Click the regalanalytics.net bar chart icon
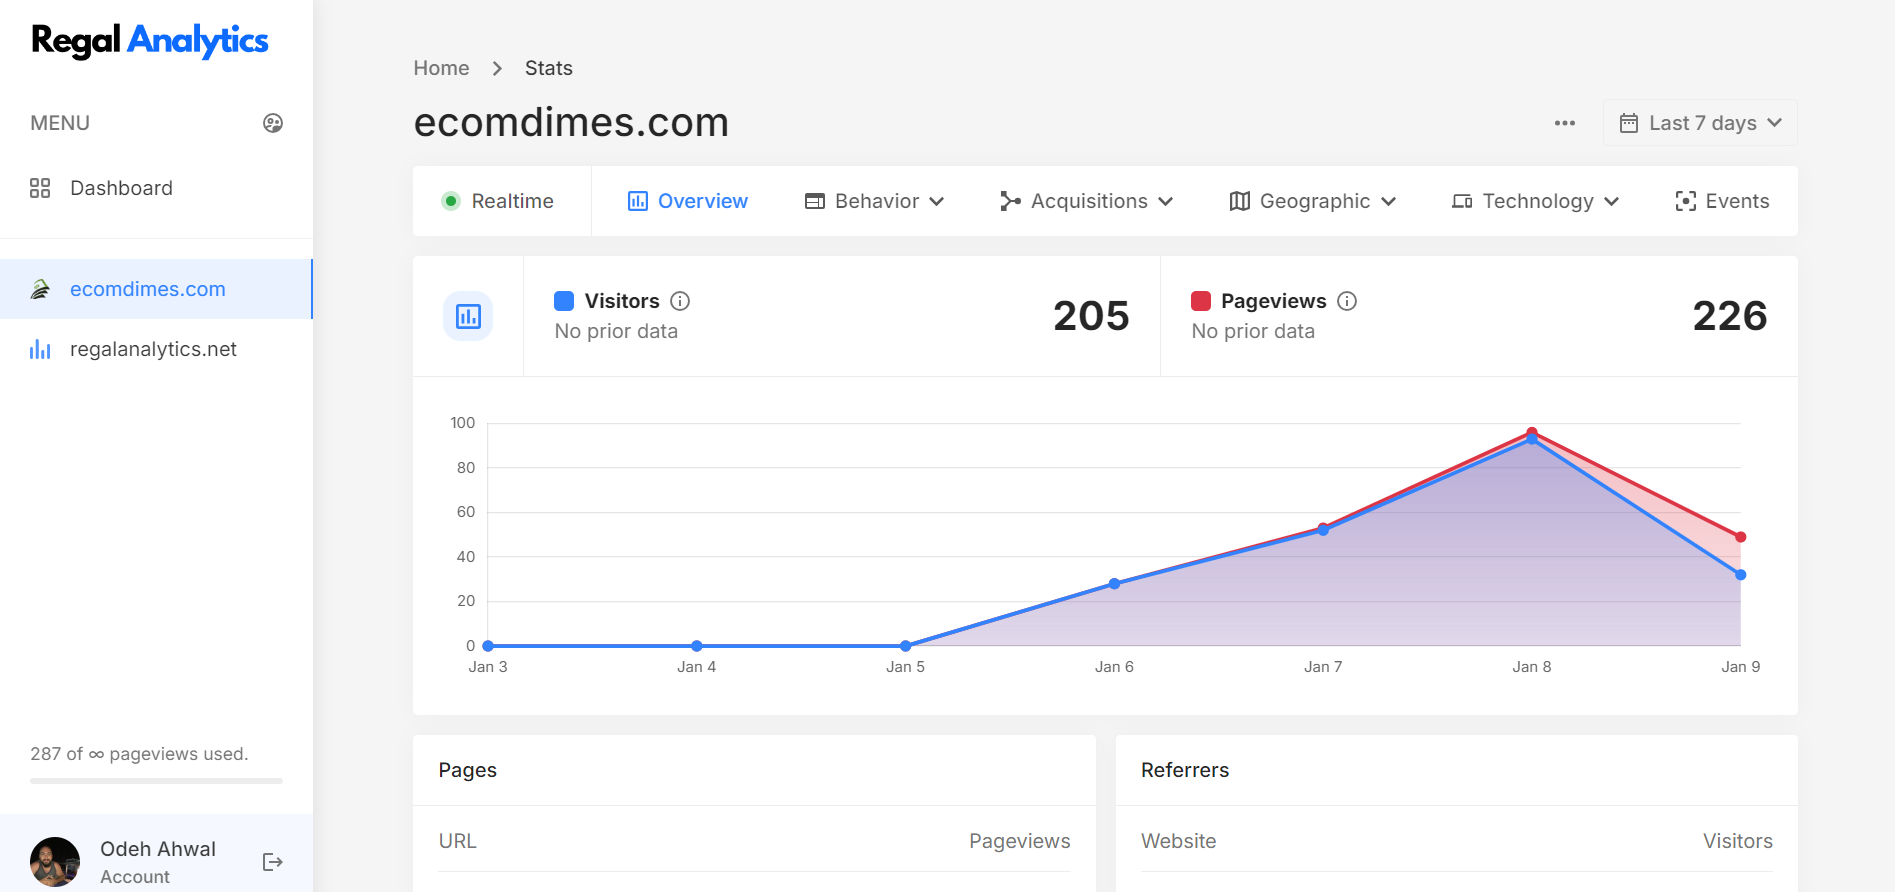The height and width of the screenshot is (892, 1895). click(x=40, y=349)
